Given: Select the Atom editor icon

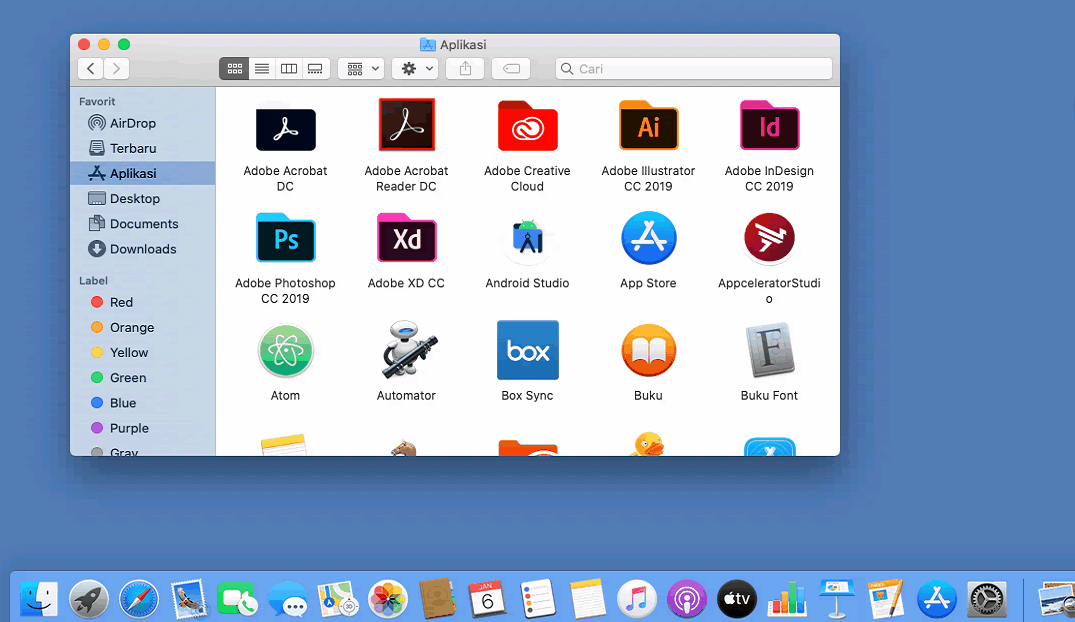Looking at the screenshot, I should pos(285,350).
